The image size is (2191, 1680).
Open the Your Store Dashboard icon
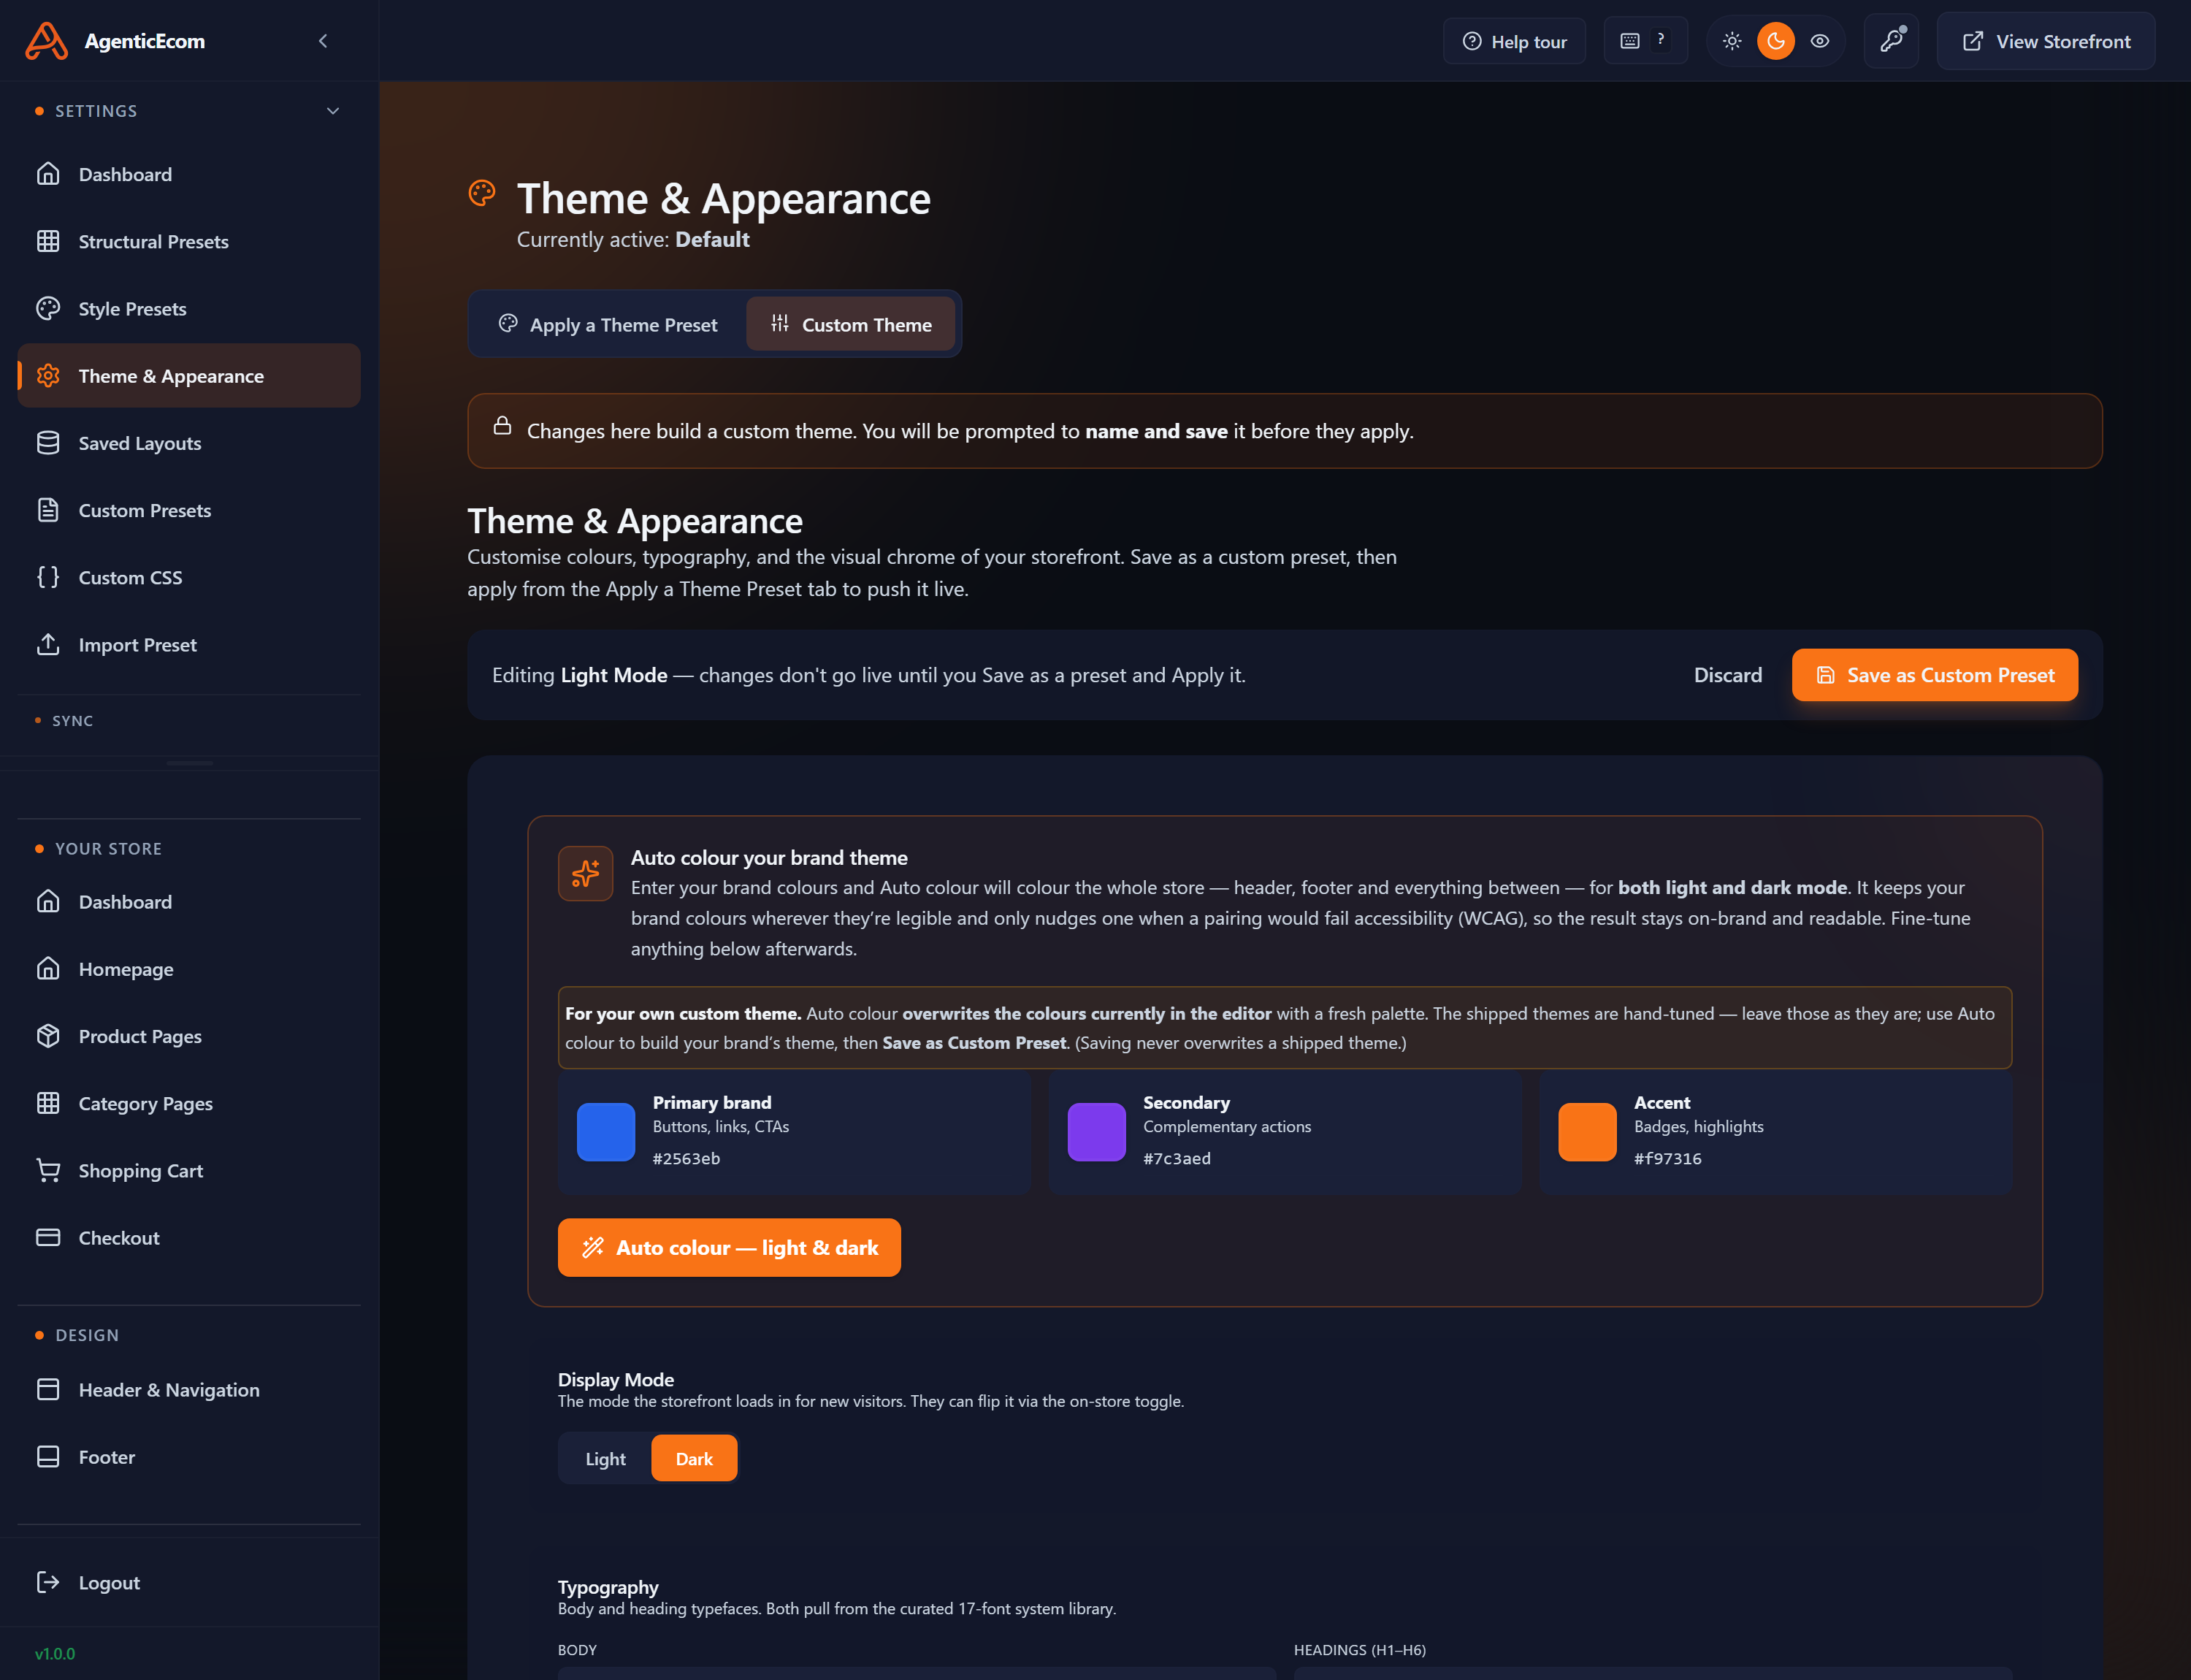(48, 902)
